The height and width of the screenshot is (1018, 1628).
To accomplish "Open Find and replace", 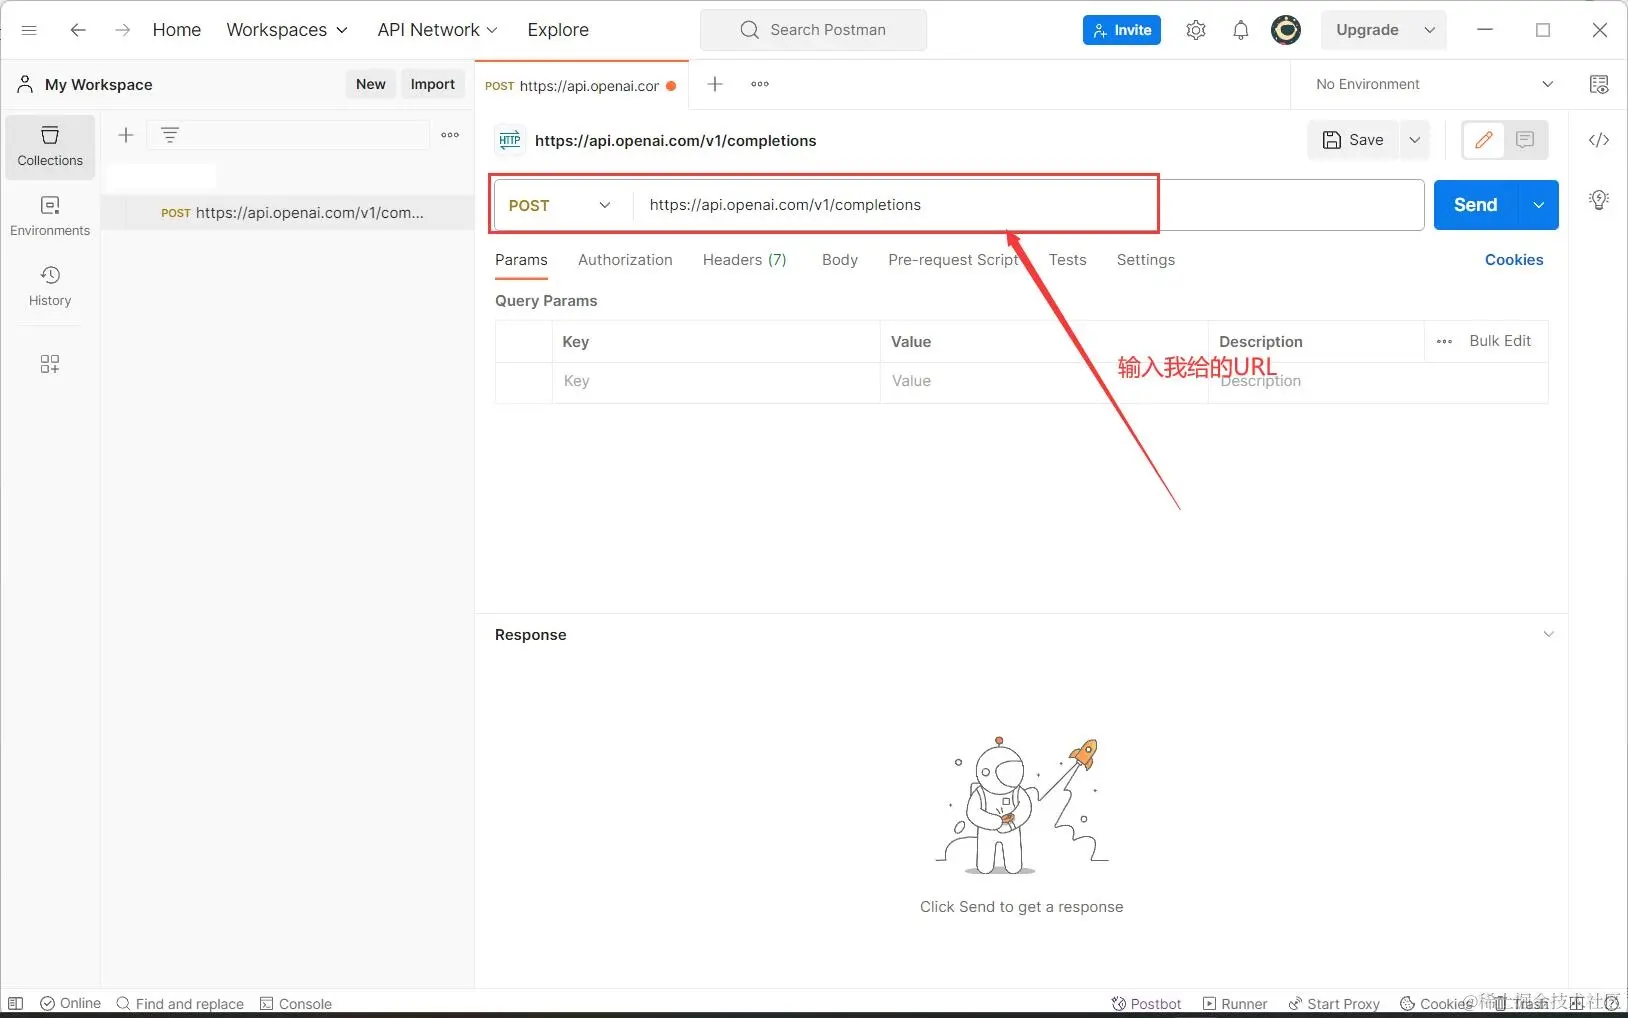I will [180, 1003].
